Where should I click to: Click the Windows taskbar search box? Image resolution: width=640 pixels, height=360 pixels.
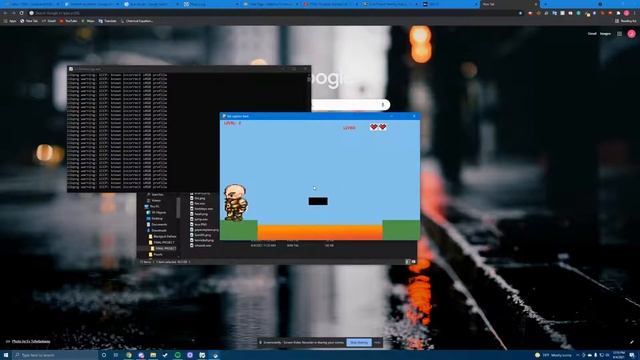55,355
